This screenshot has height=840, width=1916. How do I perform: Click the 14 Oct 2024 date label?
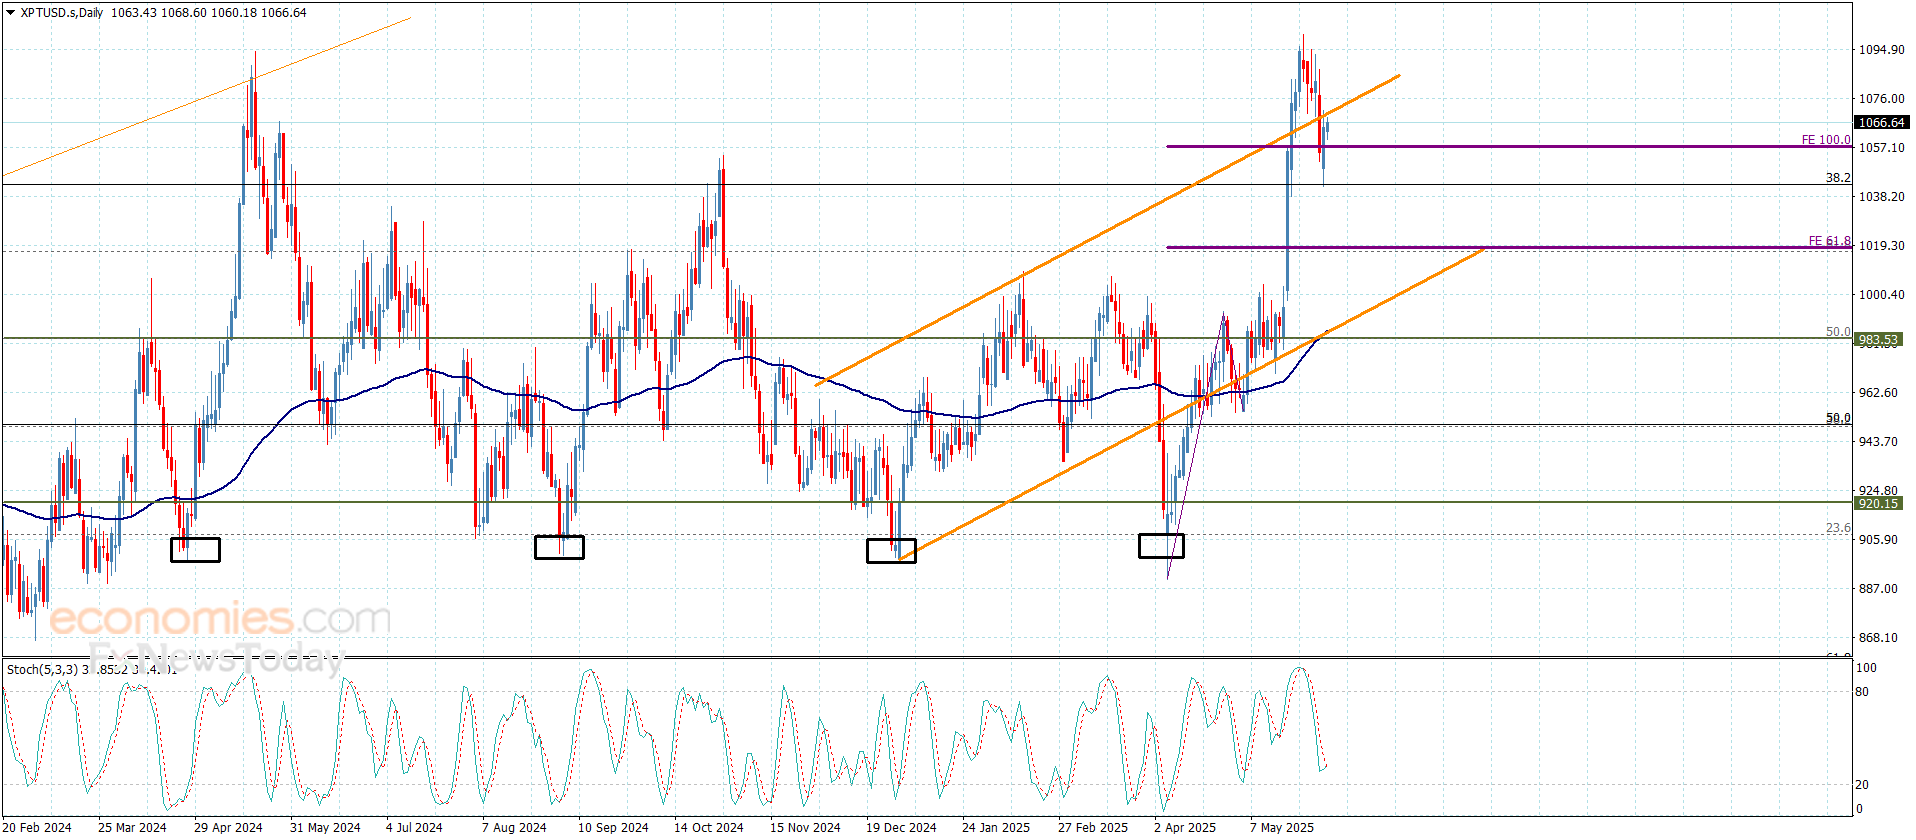click(708, 828)
